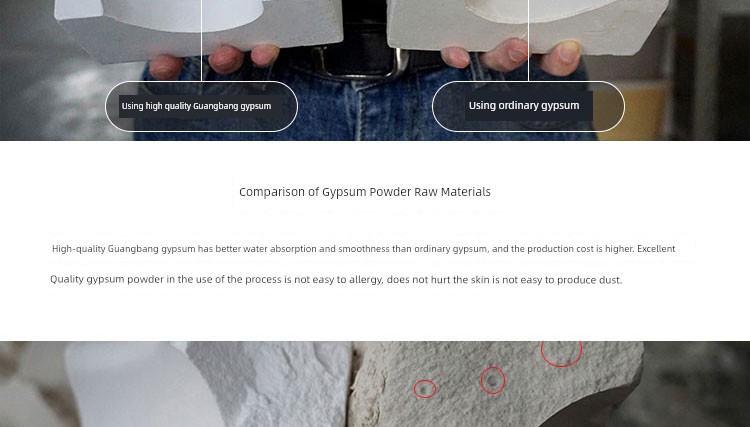Viewport: 750px width, 427px height.
Task: Click the right gypsum mold held in hand
Action: (x=526, y=24)
